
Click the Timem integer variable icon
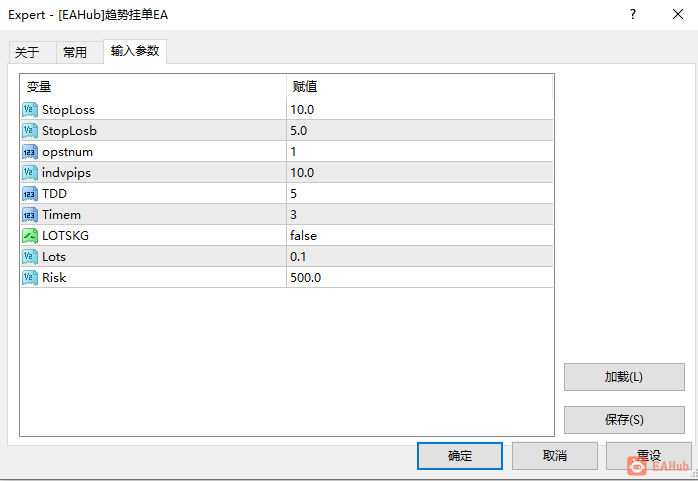[x=30, y=214]
